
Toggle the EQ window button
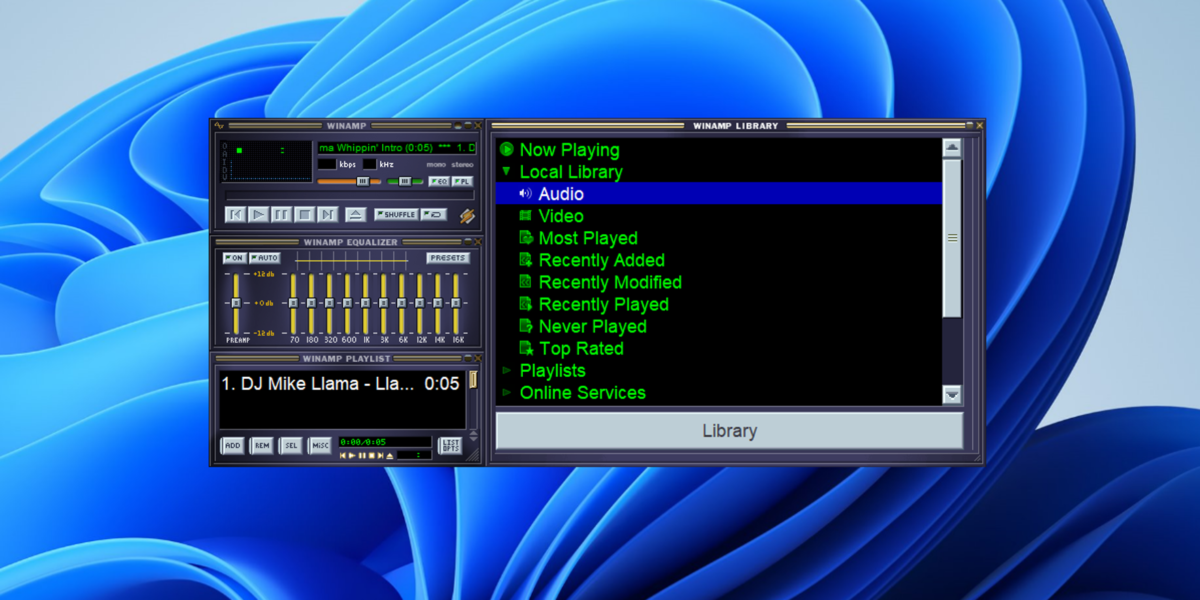pos(439,181)
